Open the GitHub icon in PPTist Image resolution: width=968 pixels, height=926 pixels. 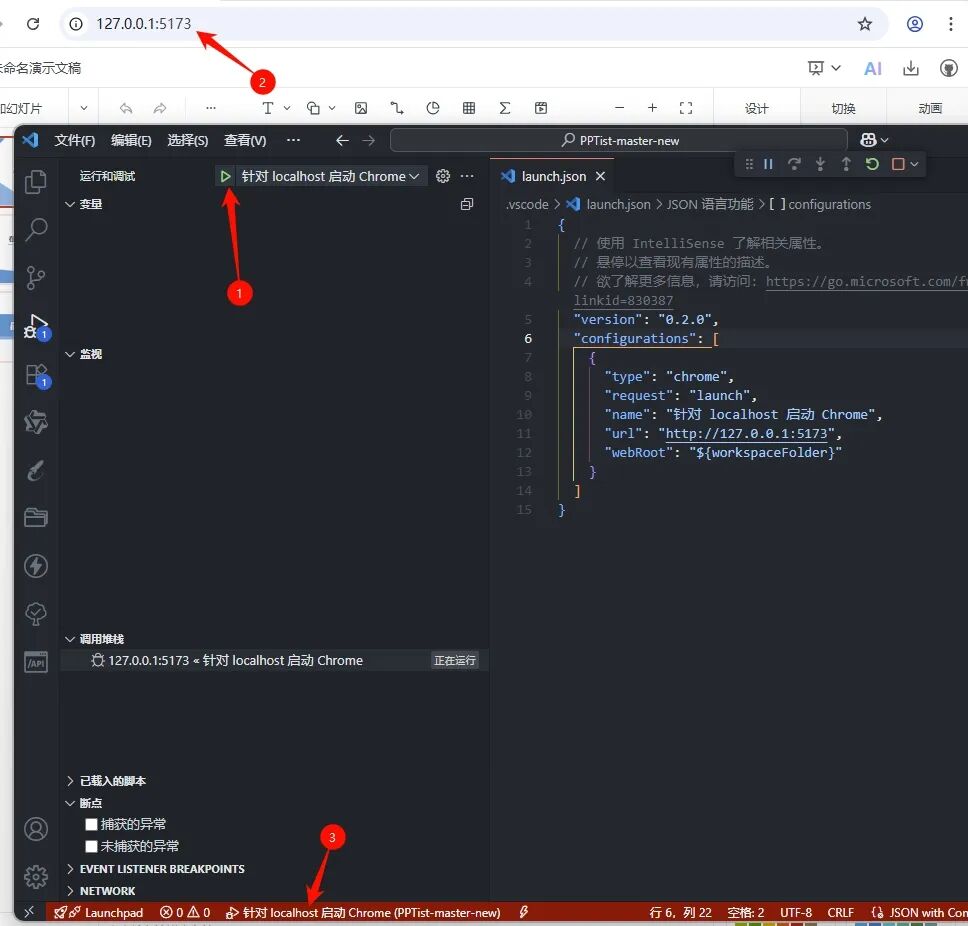(x=948, y=68)
